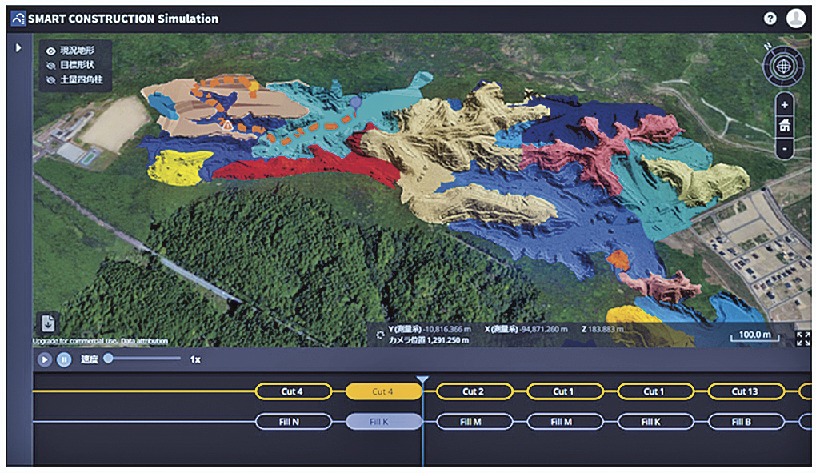Select the highlighted Fill K block
The width and height of the screenshot is (816, 473).
(384, 421)
